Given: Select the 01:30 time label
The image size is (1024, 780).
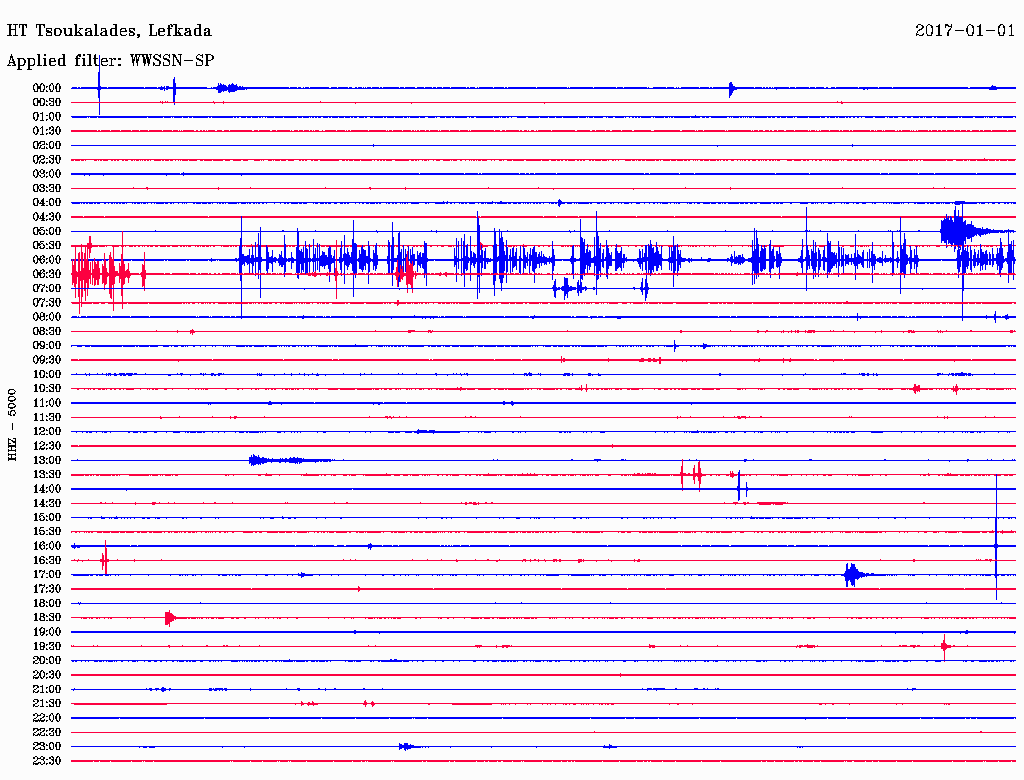Looking at the screenshot, I should tap(46, 131).
